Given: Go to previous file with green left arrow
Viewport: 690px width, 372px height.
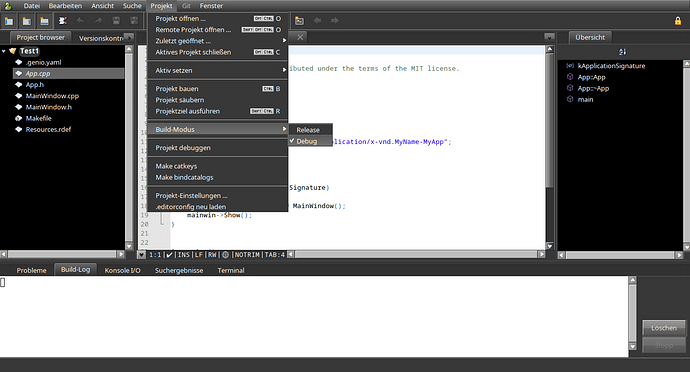Looking at the screenshot, I should (x=317, y=21).
